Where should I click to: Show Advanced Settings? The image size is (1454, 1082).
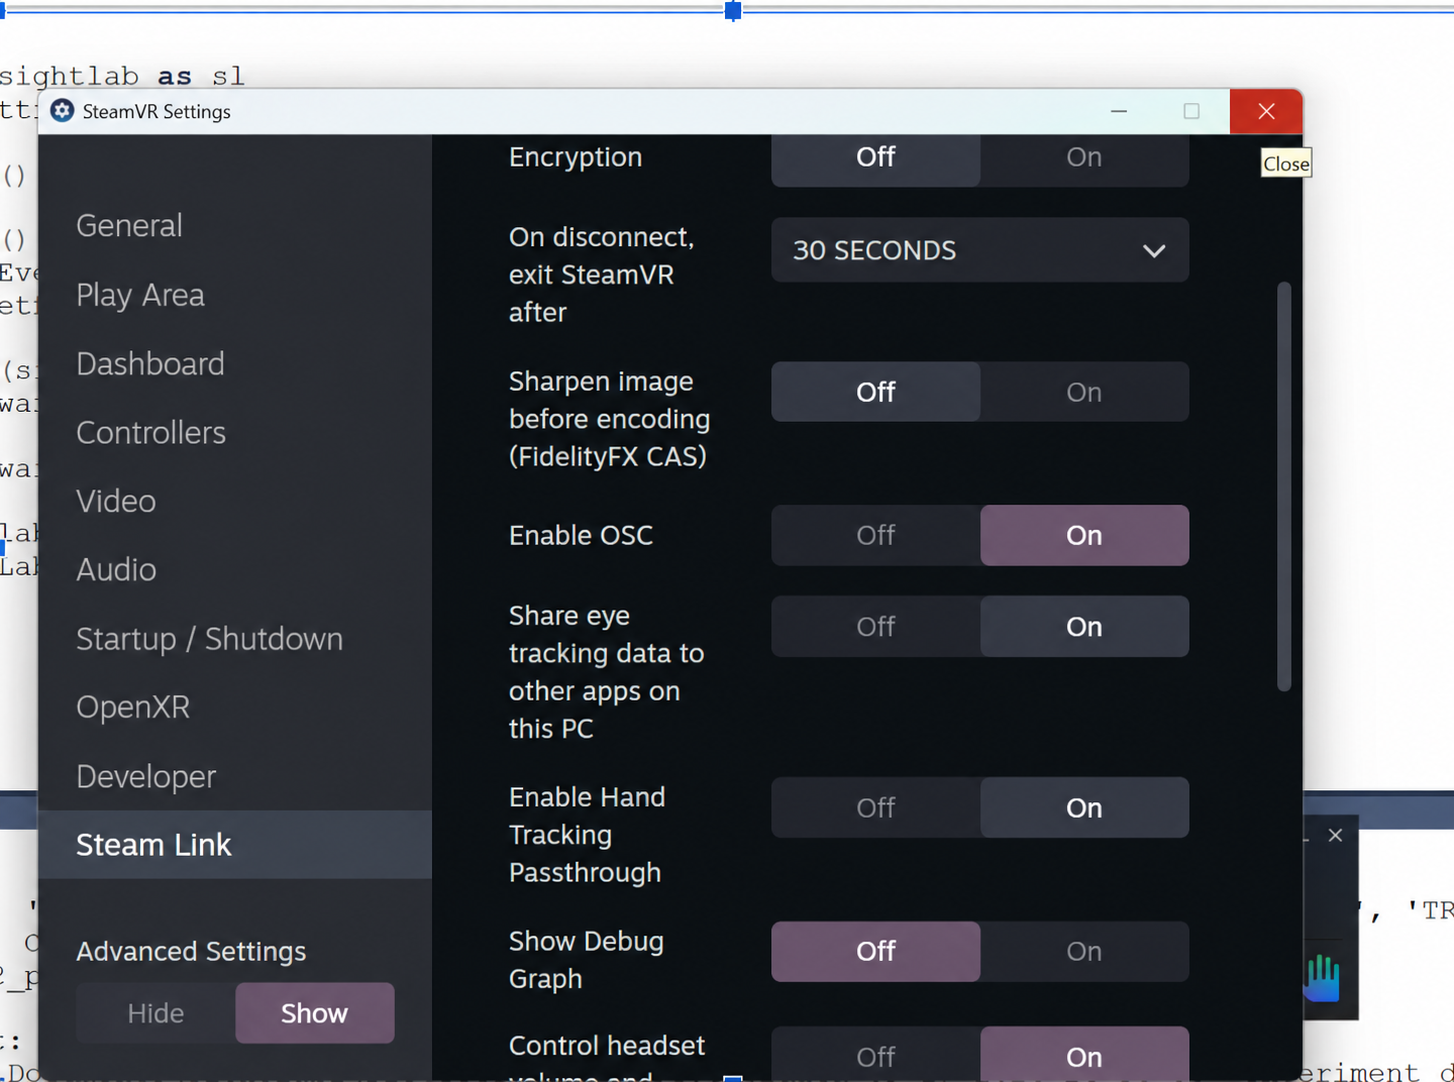314,1013
